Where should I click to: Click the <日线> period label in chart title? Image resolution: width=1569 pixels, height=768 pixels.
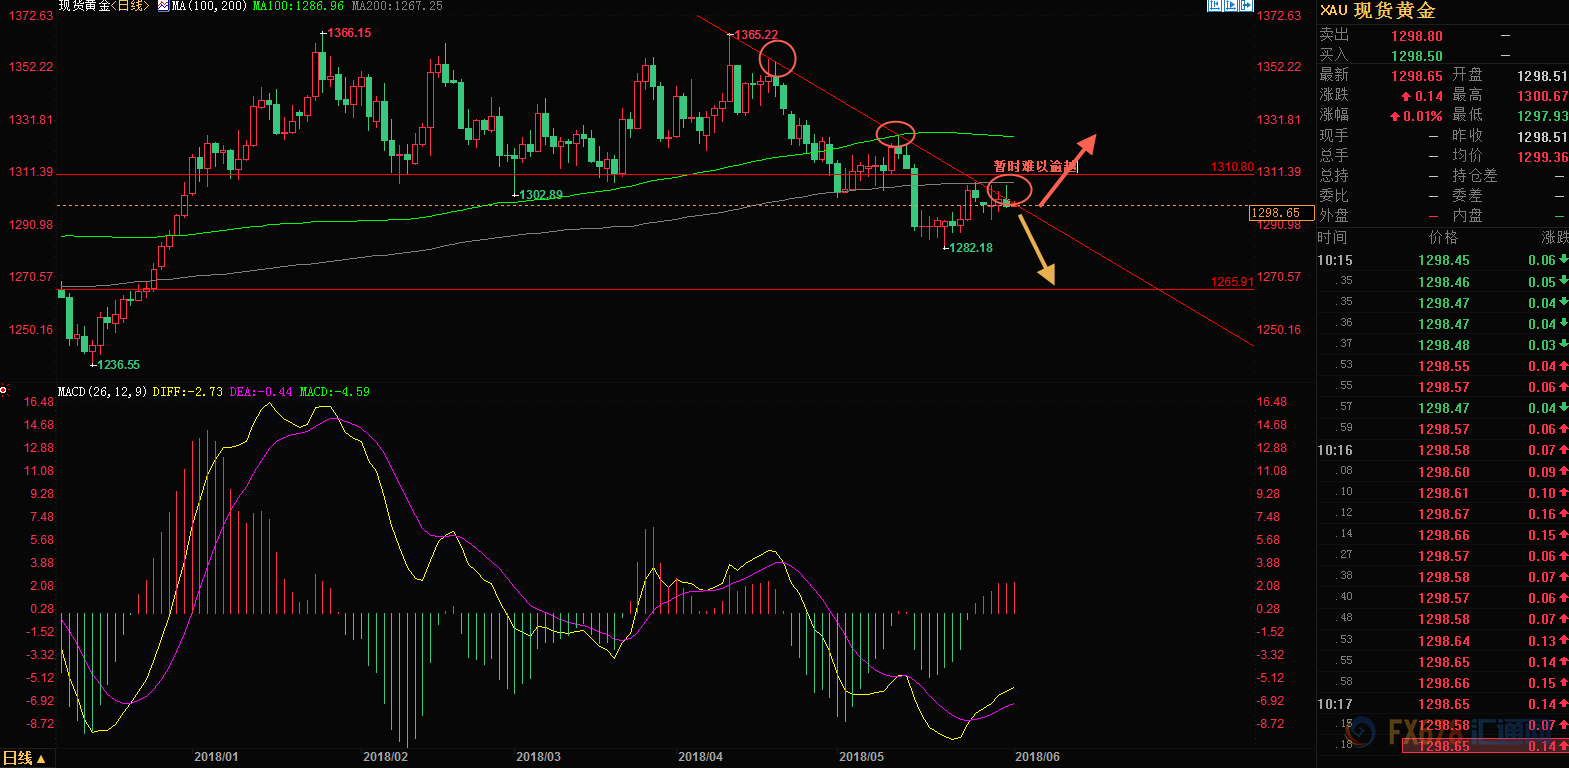(130, 6)
